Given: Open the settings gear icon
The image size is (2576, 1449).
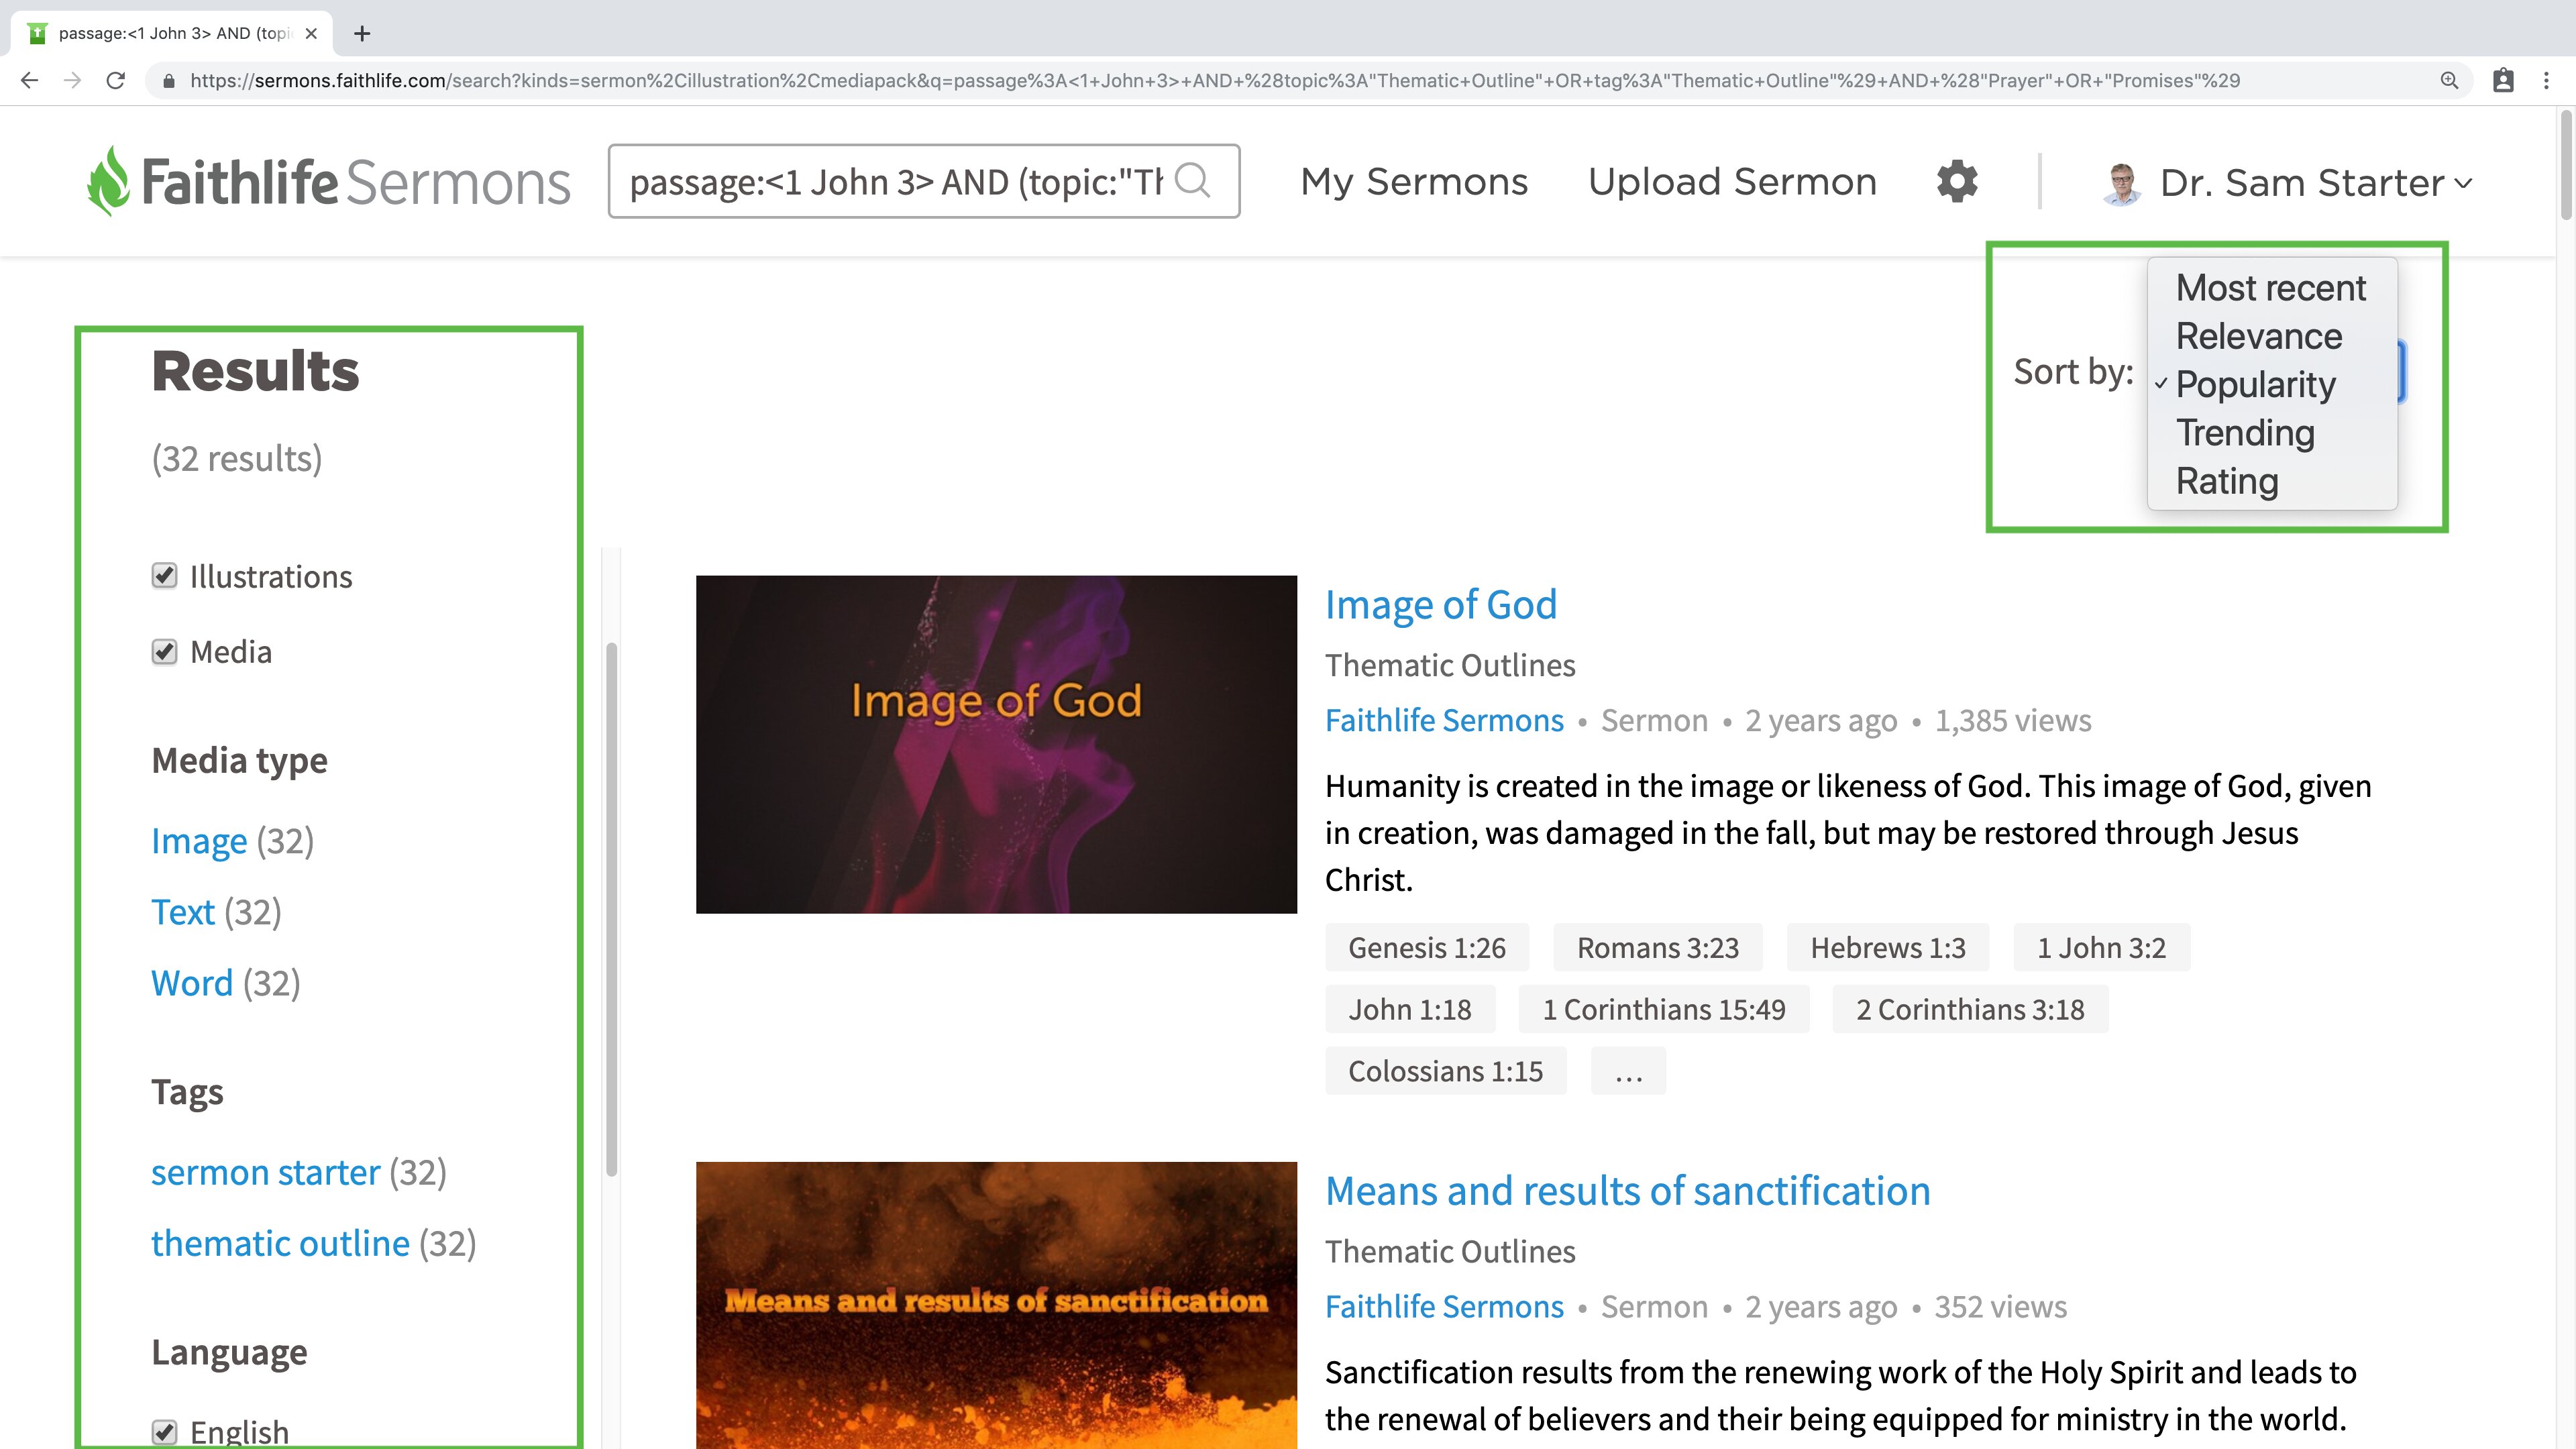Looking at the screenshot, I should pos(1957,181).
